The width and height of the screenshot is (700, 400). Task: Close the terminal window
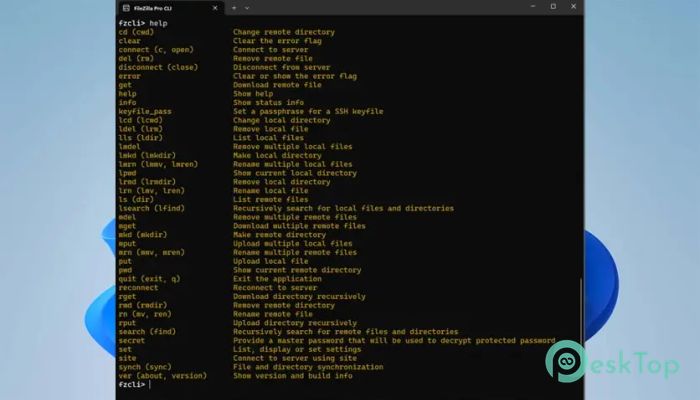(x=573, y=7)
